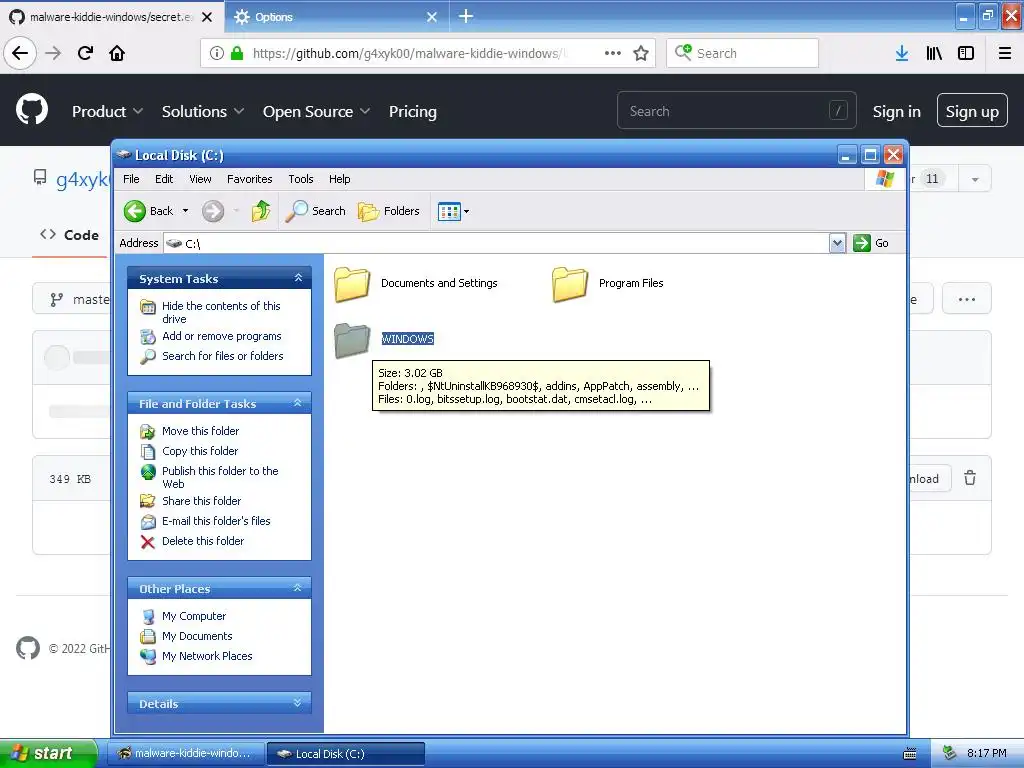Click Copy this folder
1024x768 pixels.
(200, 451)
